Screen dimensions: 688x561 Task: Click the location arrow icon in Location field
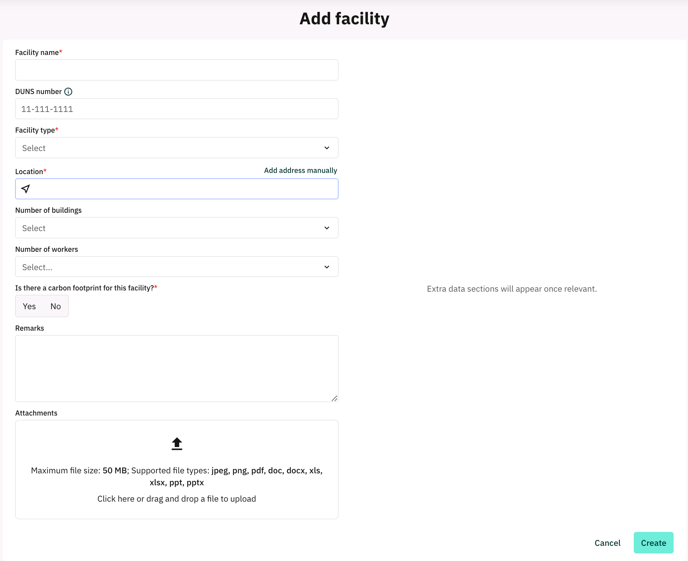coord(25,189)
